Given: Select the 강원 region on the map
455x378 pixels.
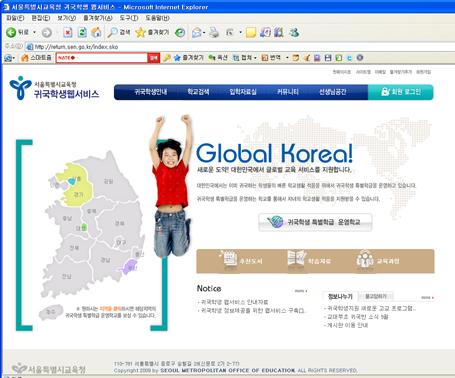Looking at the screenshot, I should [x=108, y=181].
